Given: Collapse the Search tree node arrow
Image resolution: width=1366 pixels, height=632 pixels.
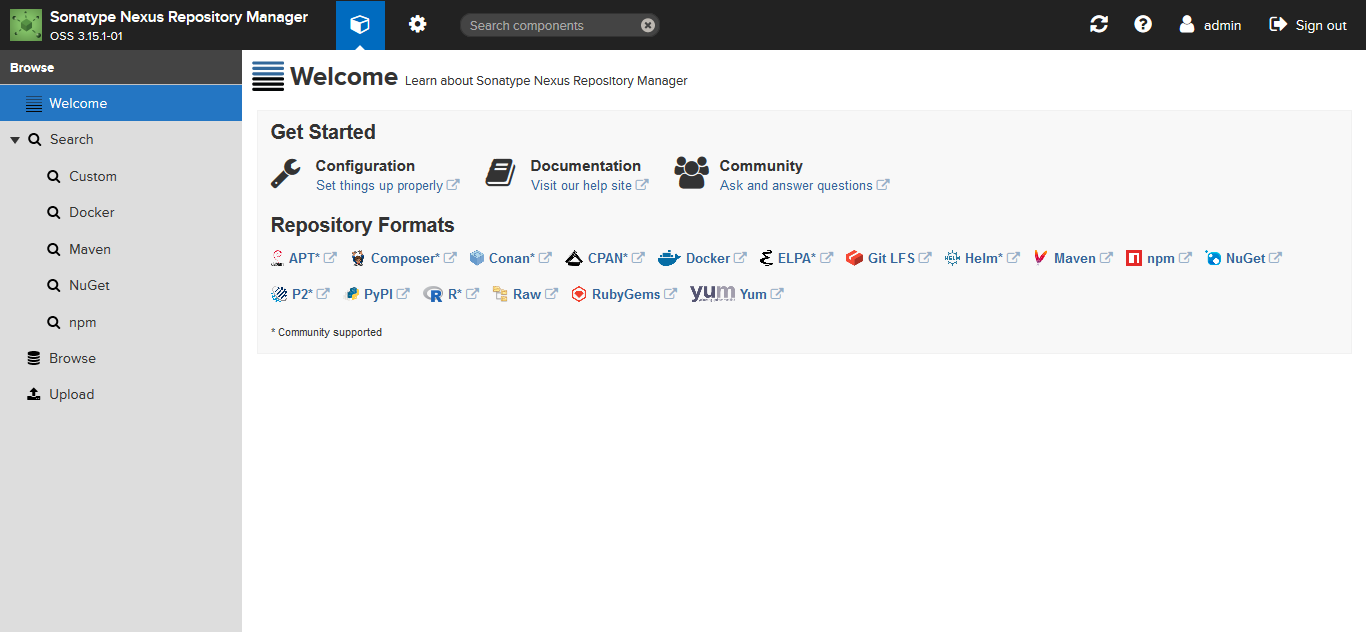Looking at the screenshot, I should coord(15,140).
